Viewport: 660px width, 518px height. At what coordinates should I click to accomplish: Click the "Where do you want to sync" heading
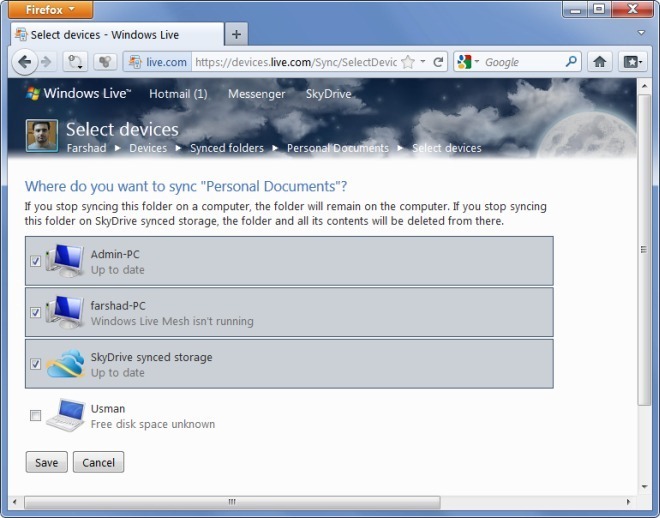(x=186, y=186)
